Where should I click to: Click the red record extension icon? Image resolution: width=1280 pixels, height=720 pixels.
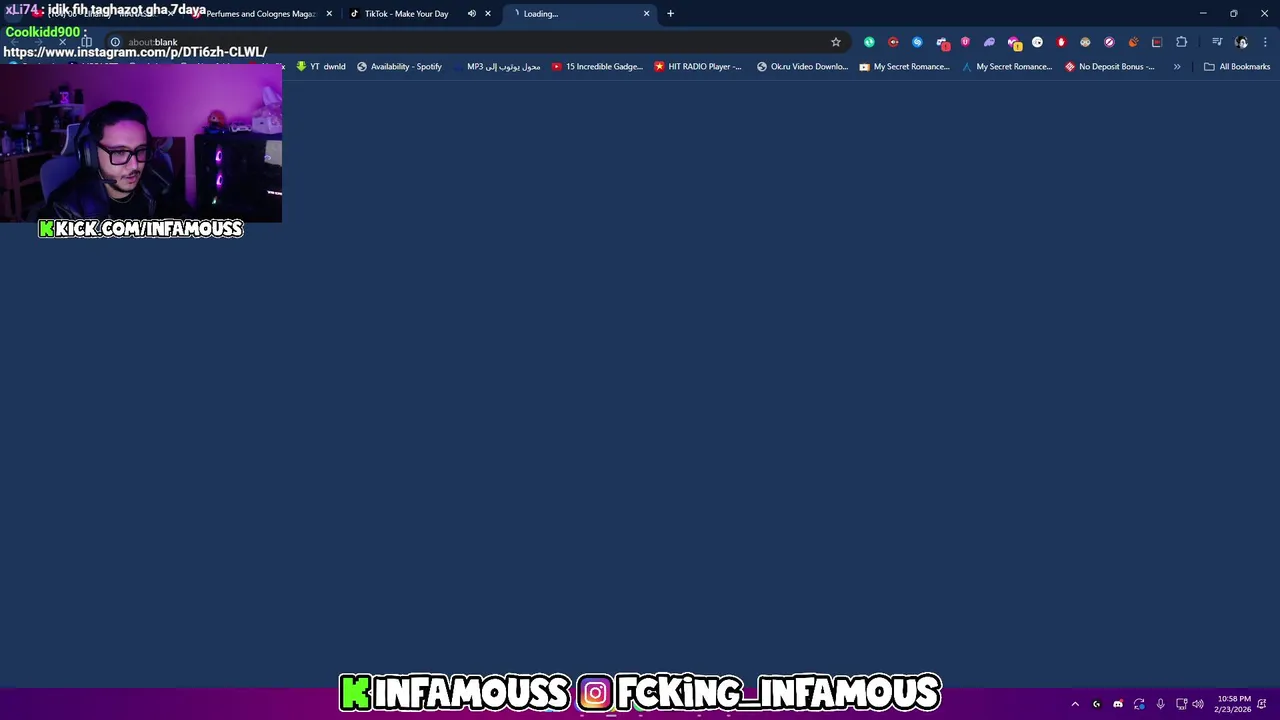[x=893, y=42]
